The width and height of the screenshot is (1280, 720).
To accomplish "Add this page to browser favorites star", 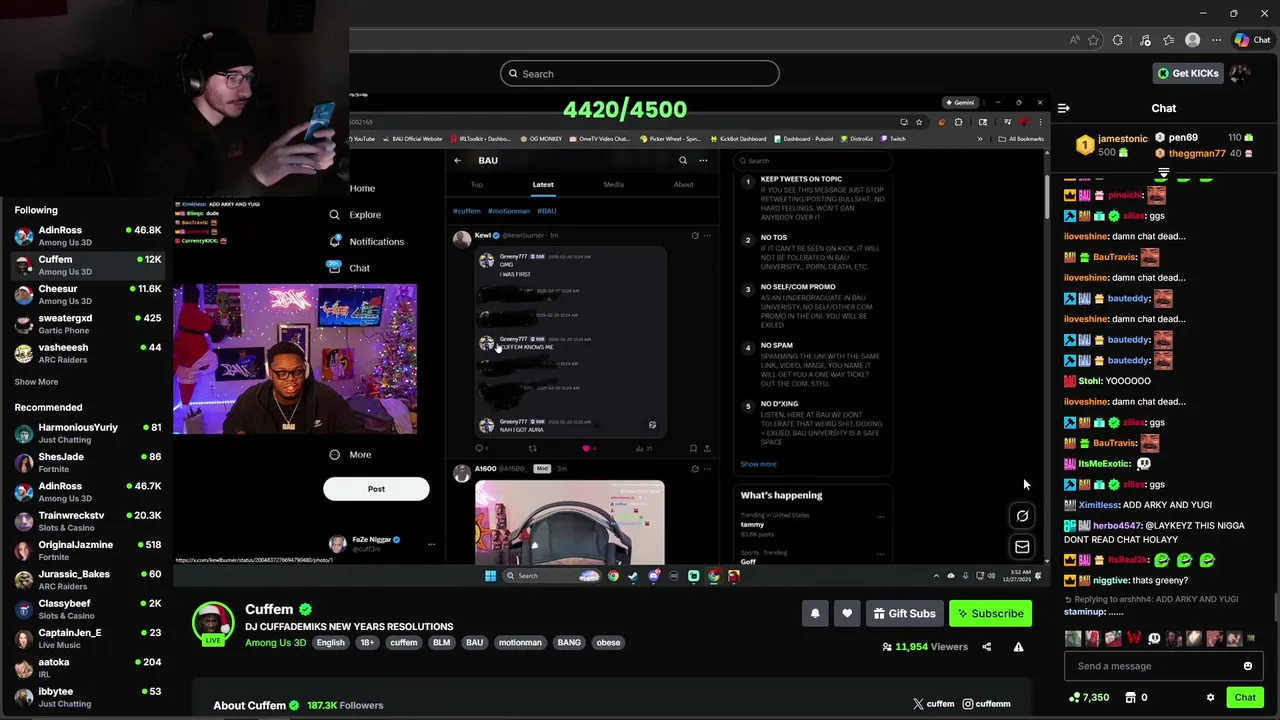I will click(1093, 40).
